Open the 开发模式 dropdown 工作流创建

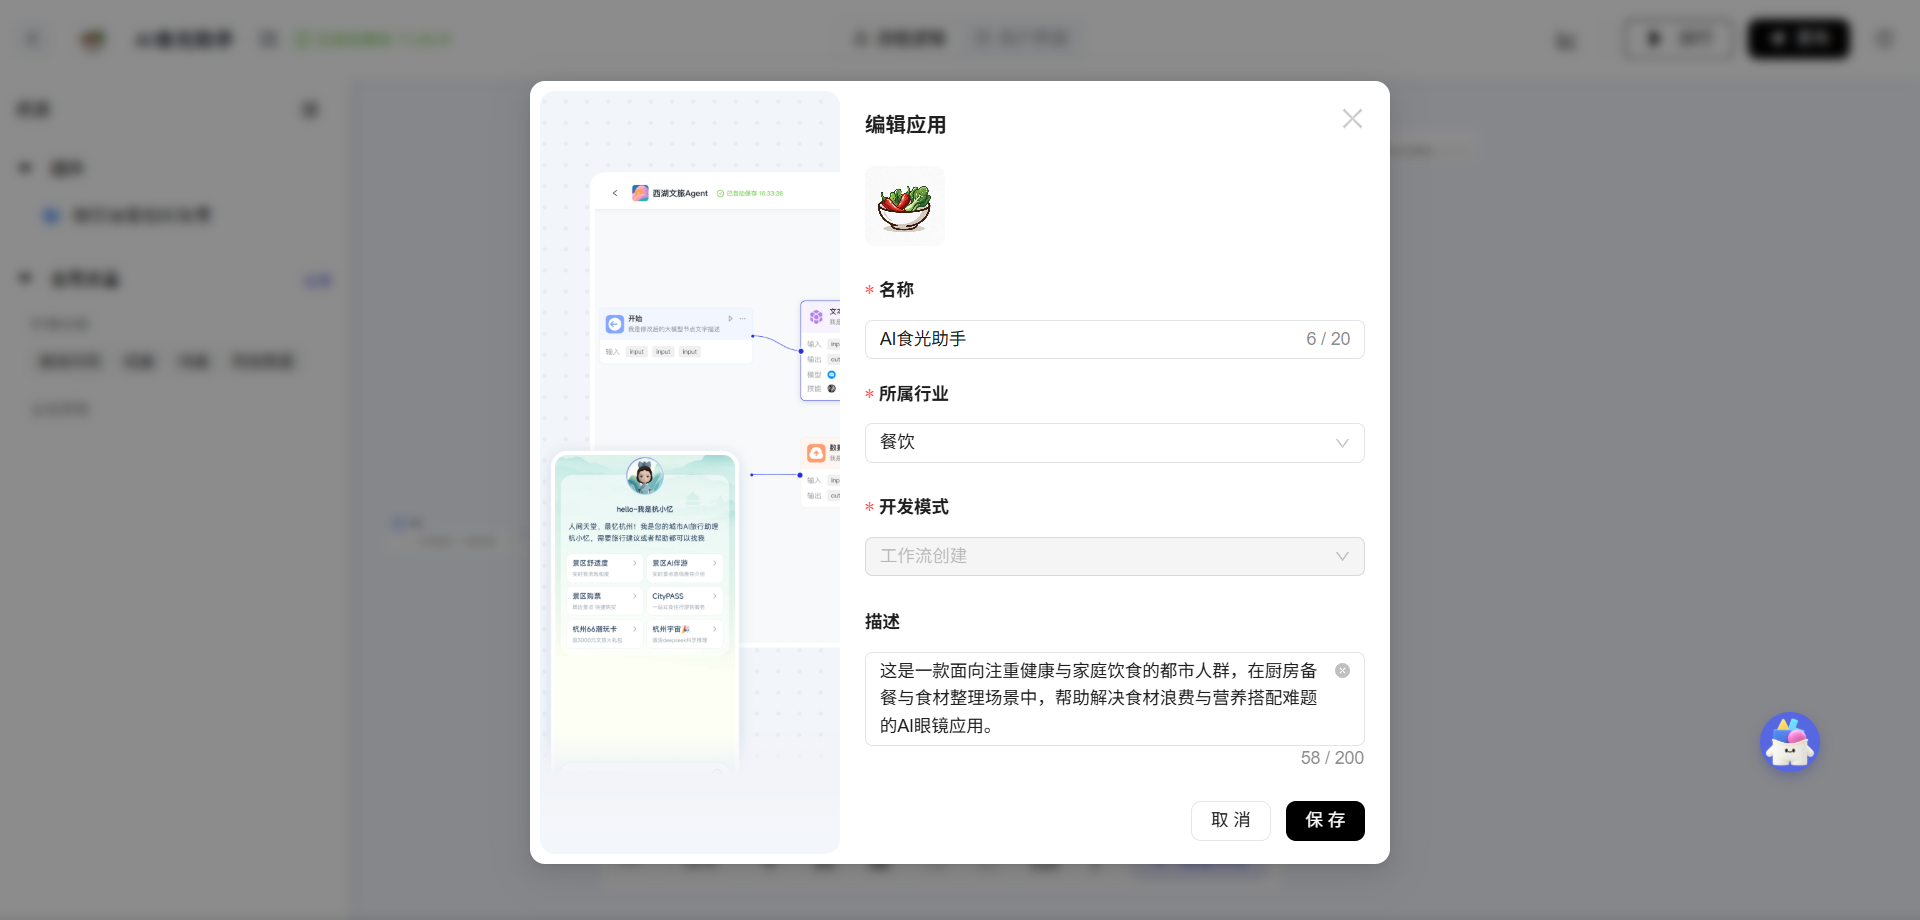[x=1114, y=556]
